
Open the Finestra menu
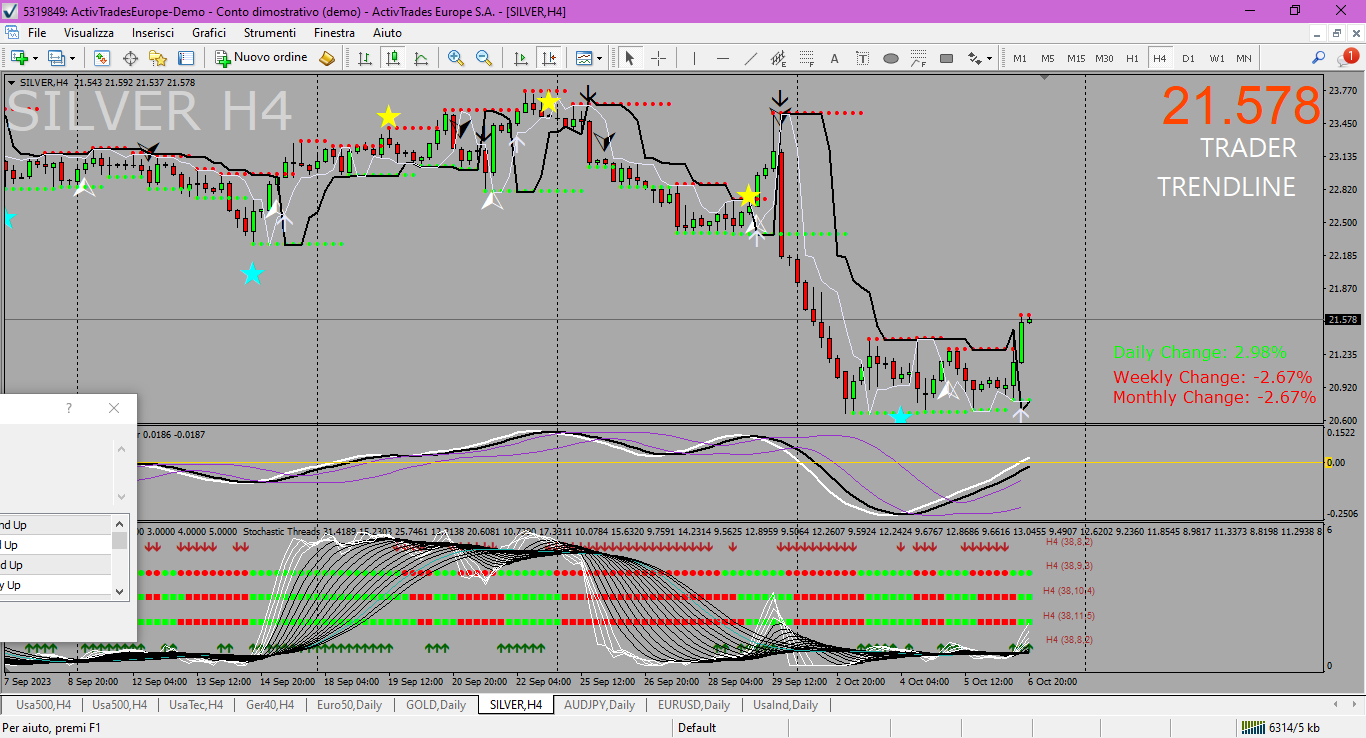click(x=334, y=33)
